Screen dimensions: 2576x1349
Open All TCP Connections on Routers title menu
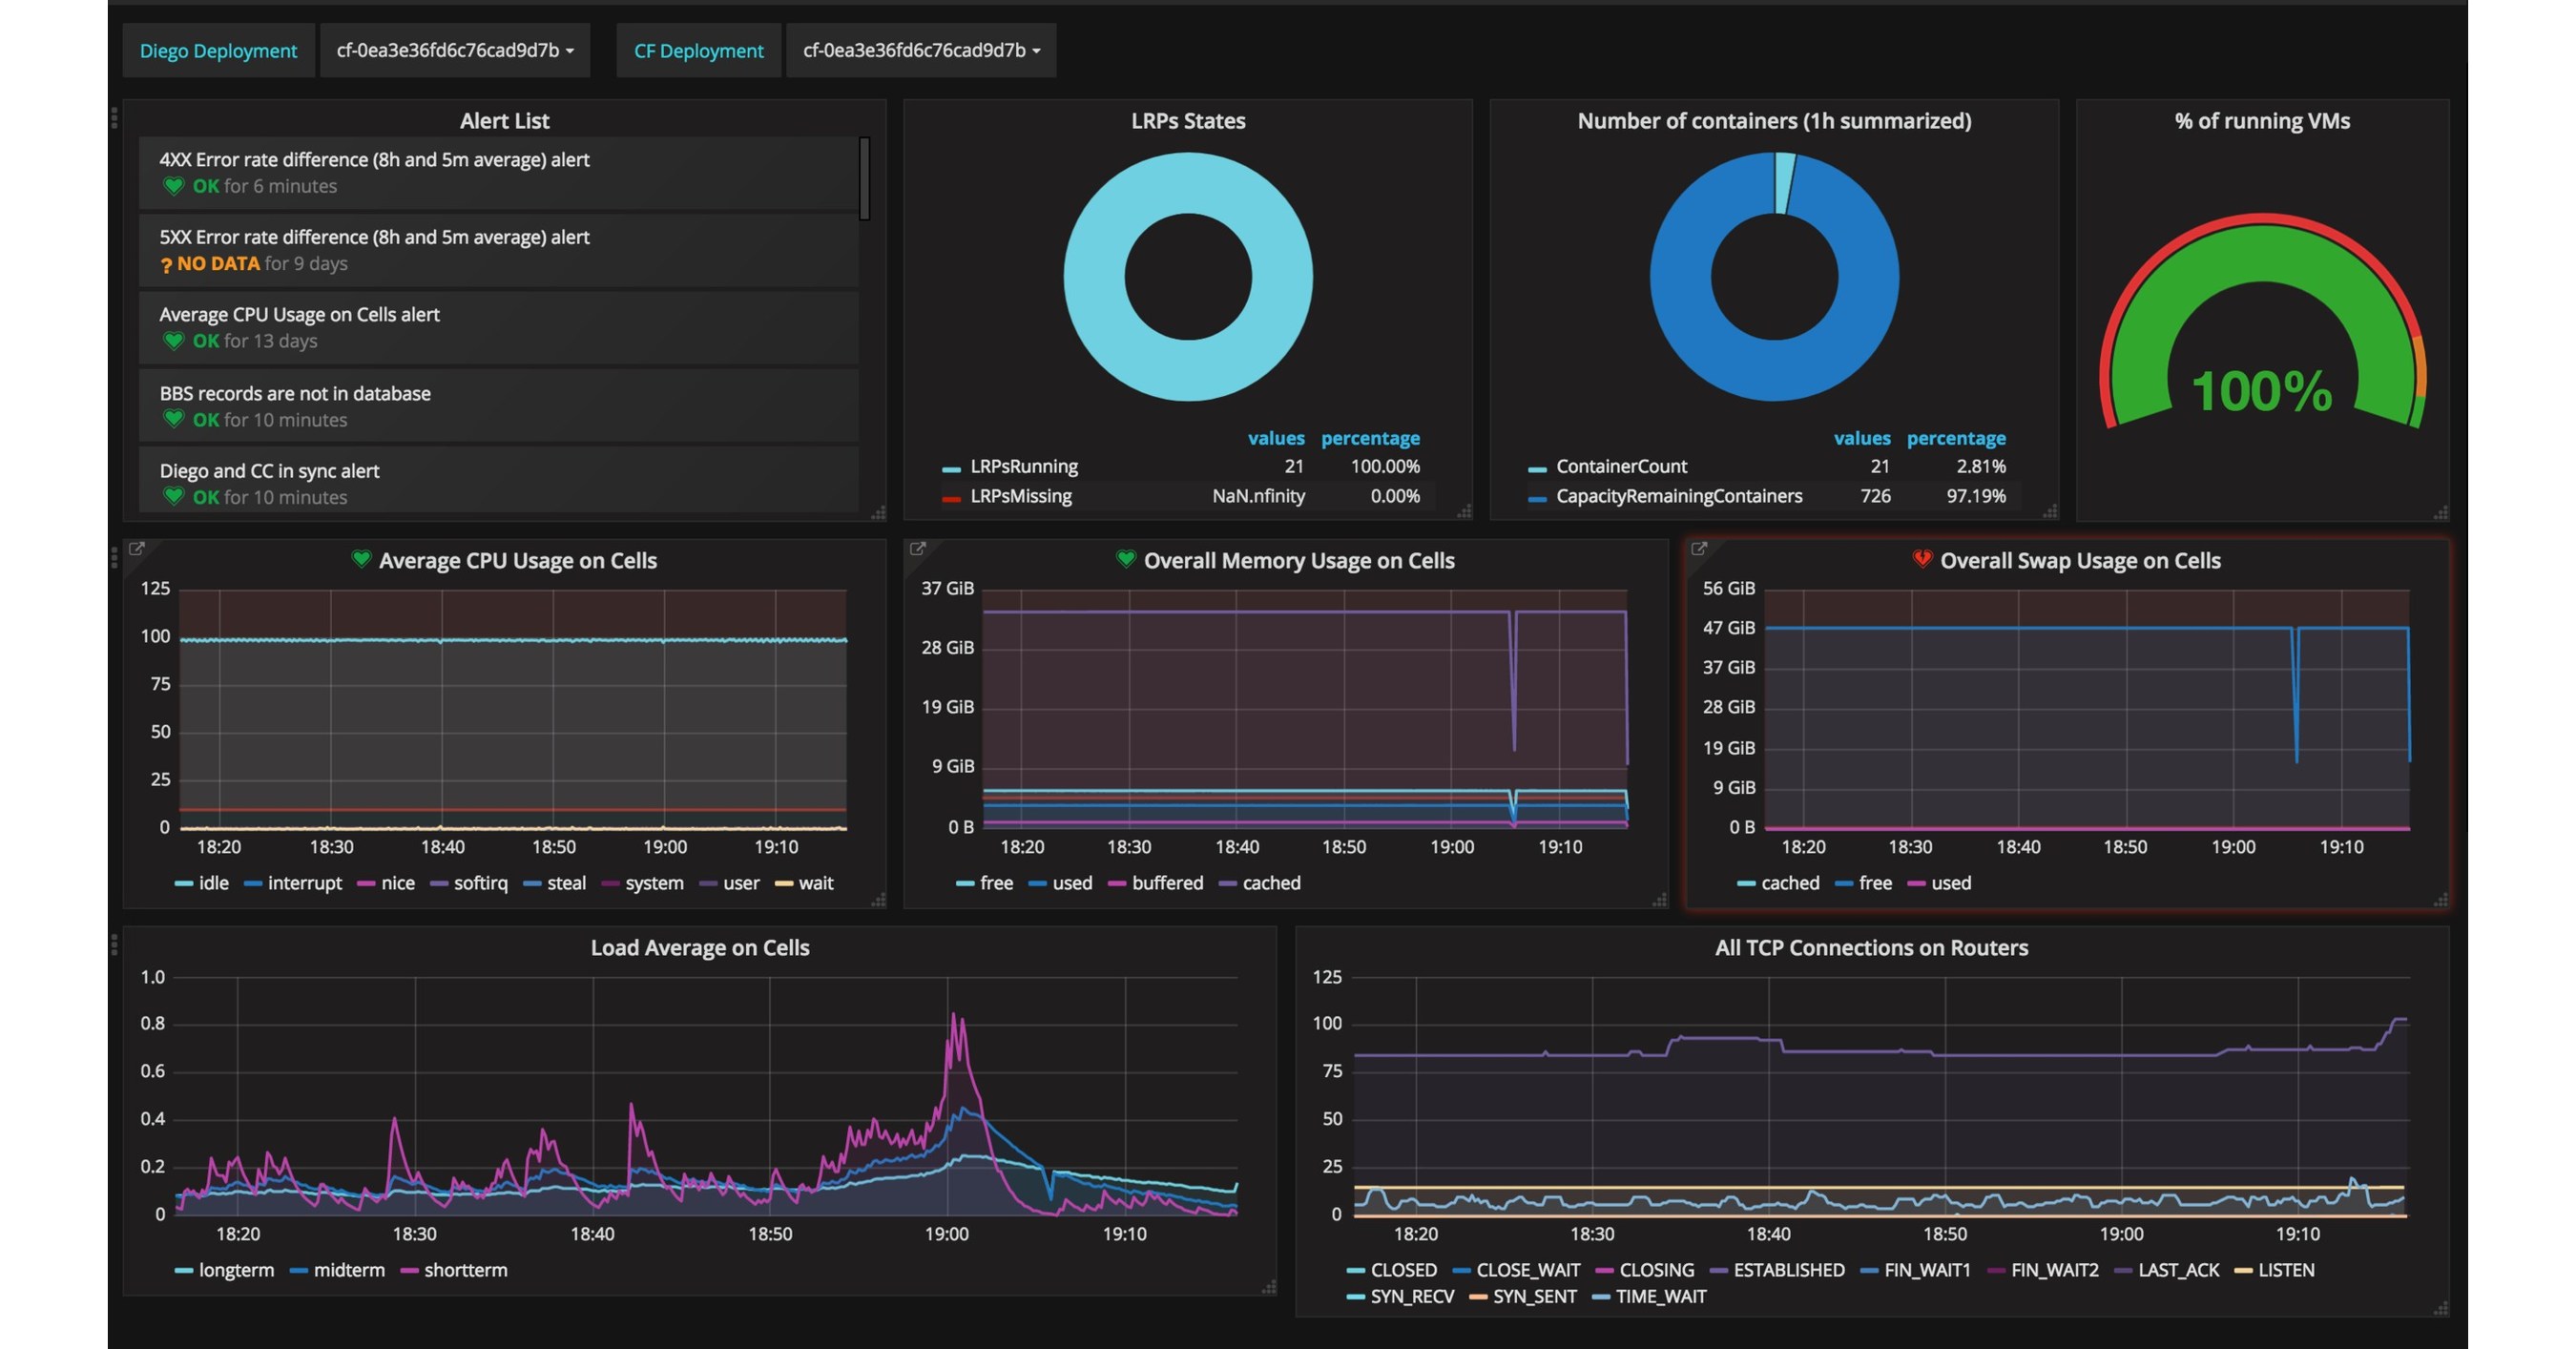pyautogui.click(x=1871, y=948)
